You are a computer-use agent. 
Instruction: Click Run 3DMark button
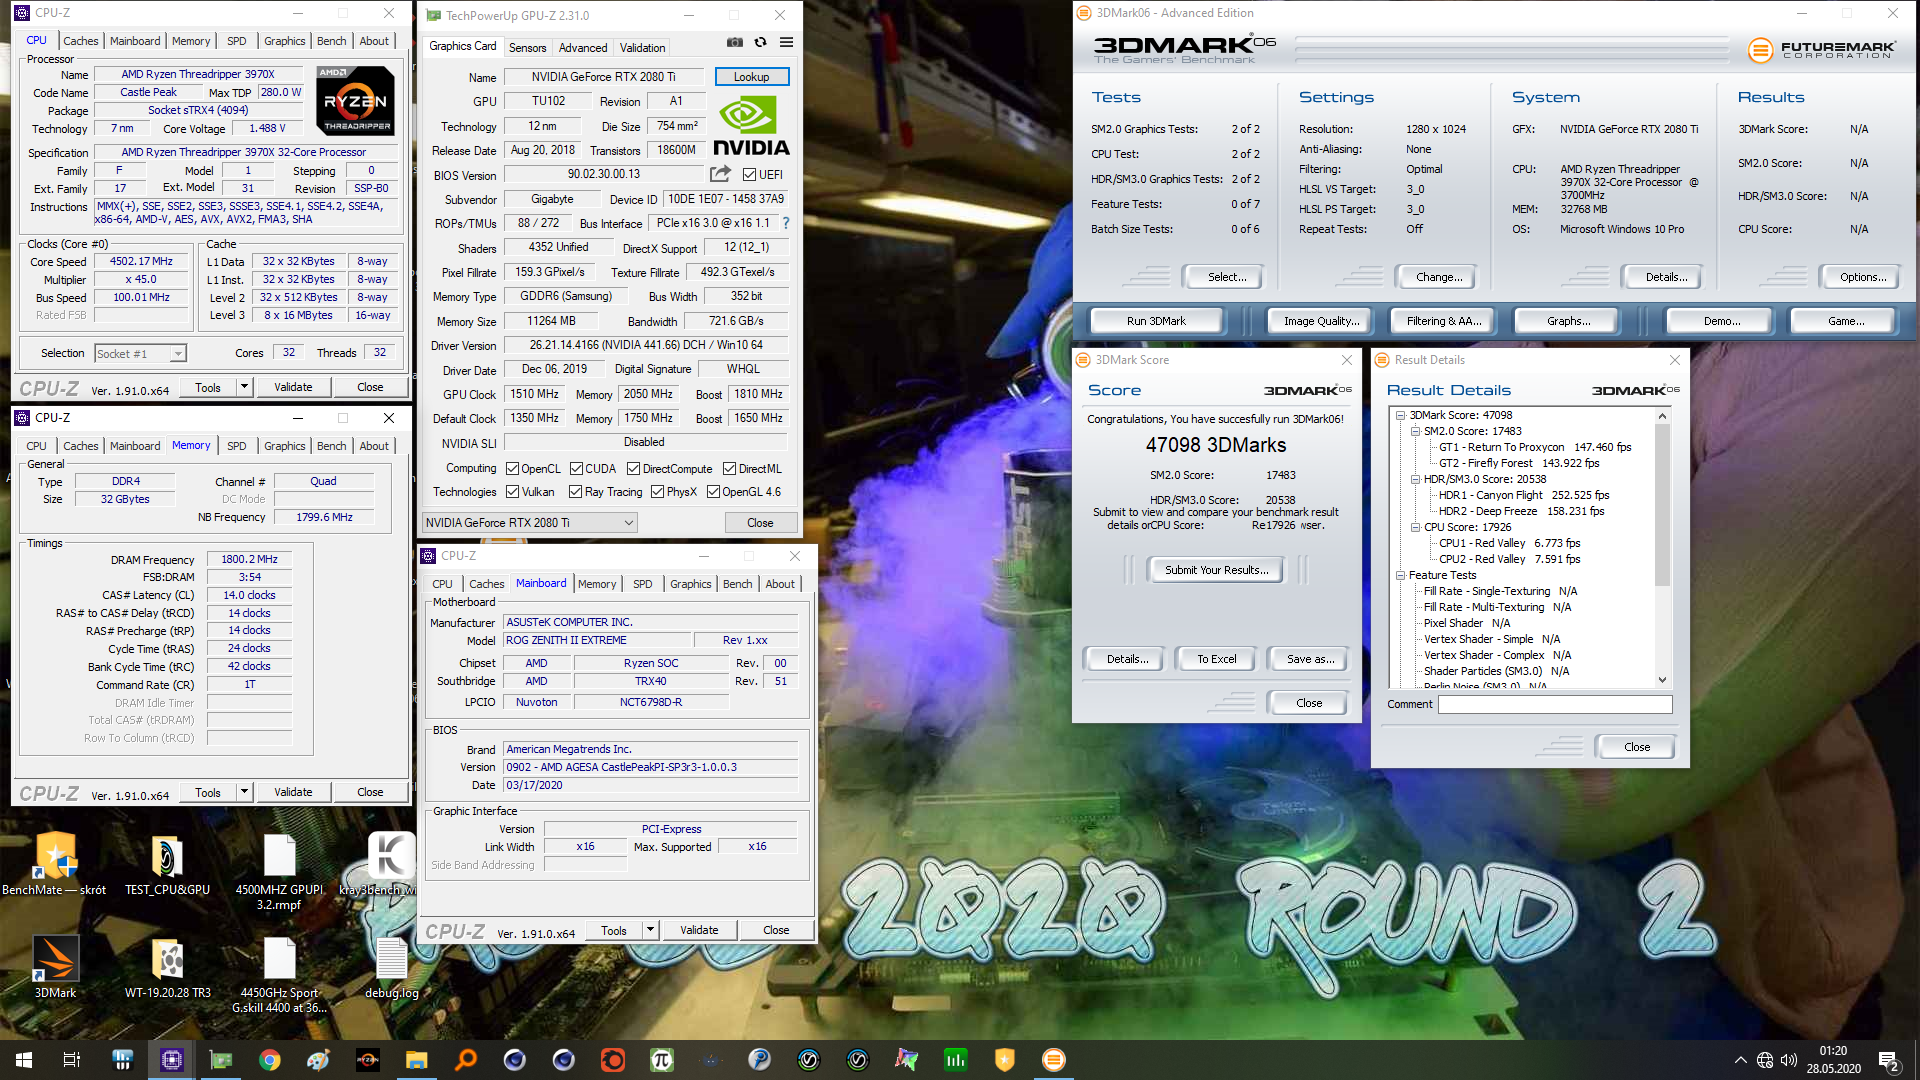(x=1156, y=321)
